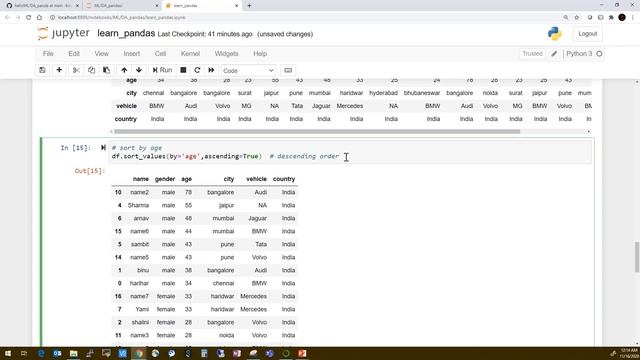Click the Trusted notebook indicator
The width and height of the screenshot is (640, 360).
[532, 54]
